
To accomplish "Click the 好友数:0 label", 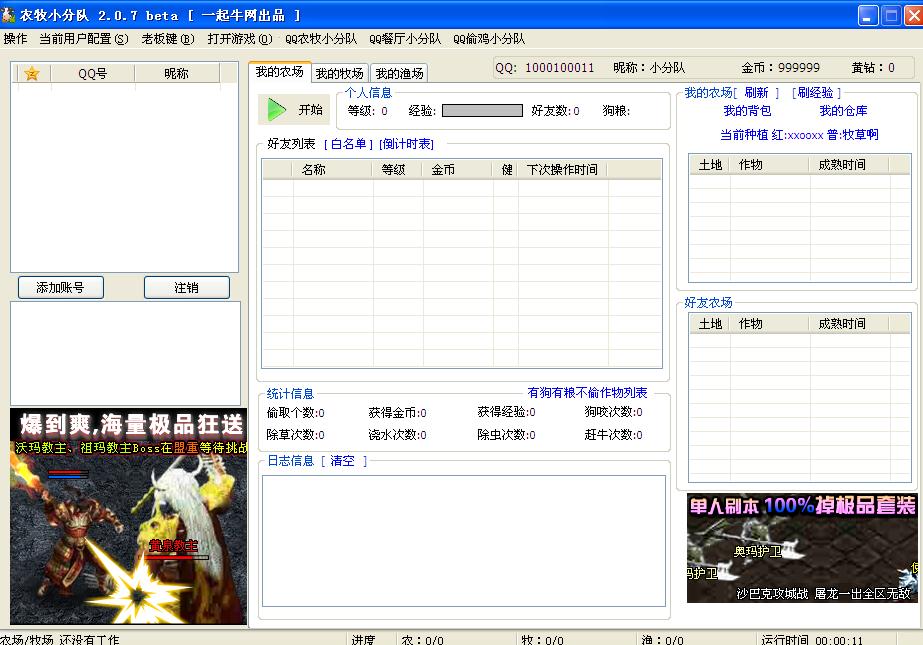I will tap(555, 111).
